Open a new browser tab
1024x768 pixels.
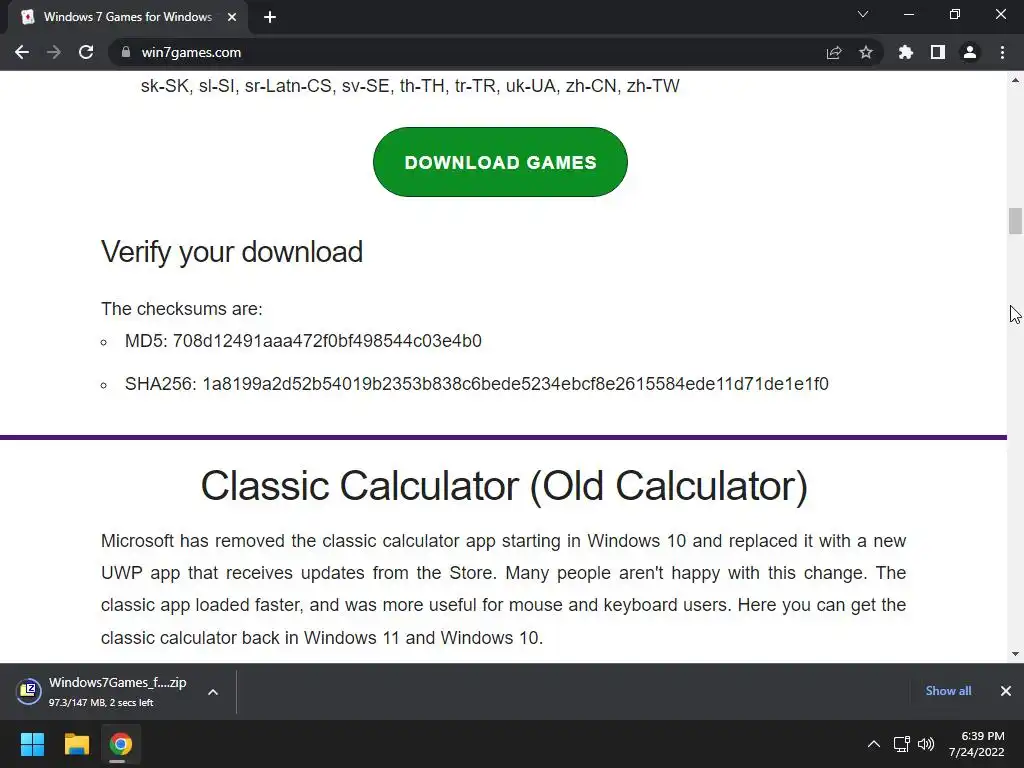pos(270,17)
